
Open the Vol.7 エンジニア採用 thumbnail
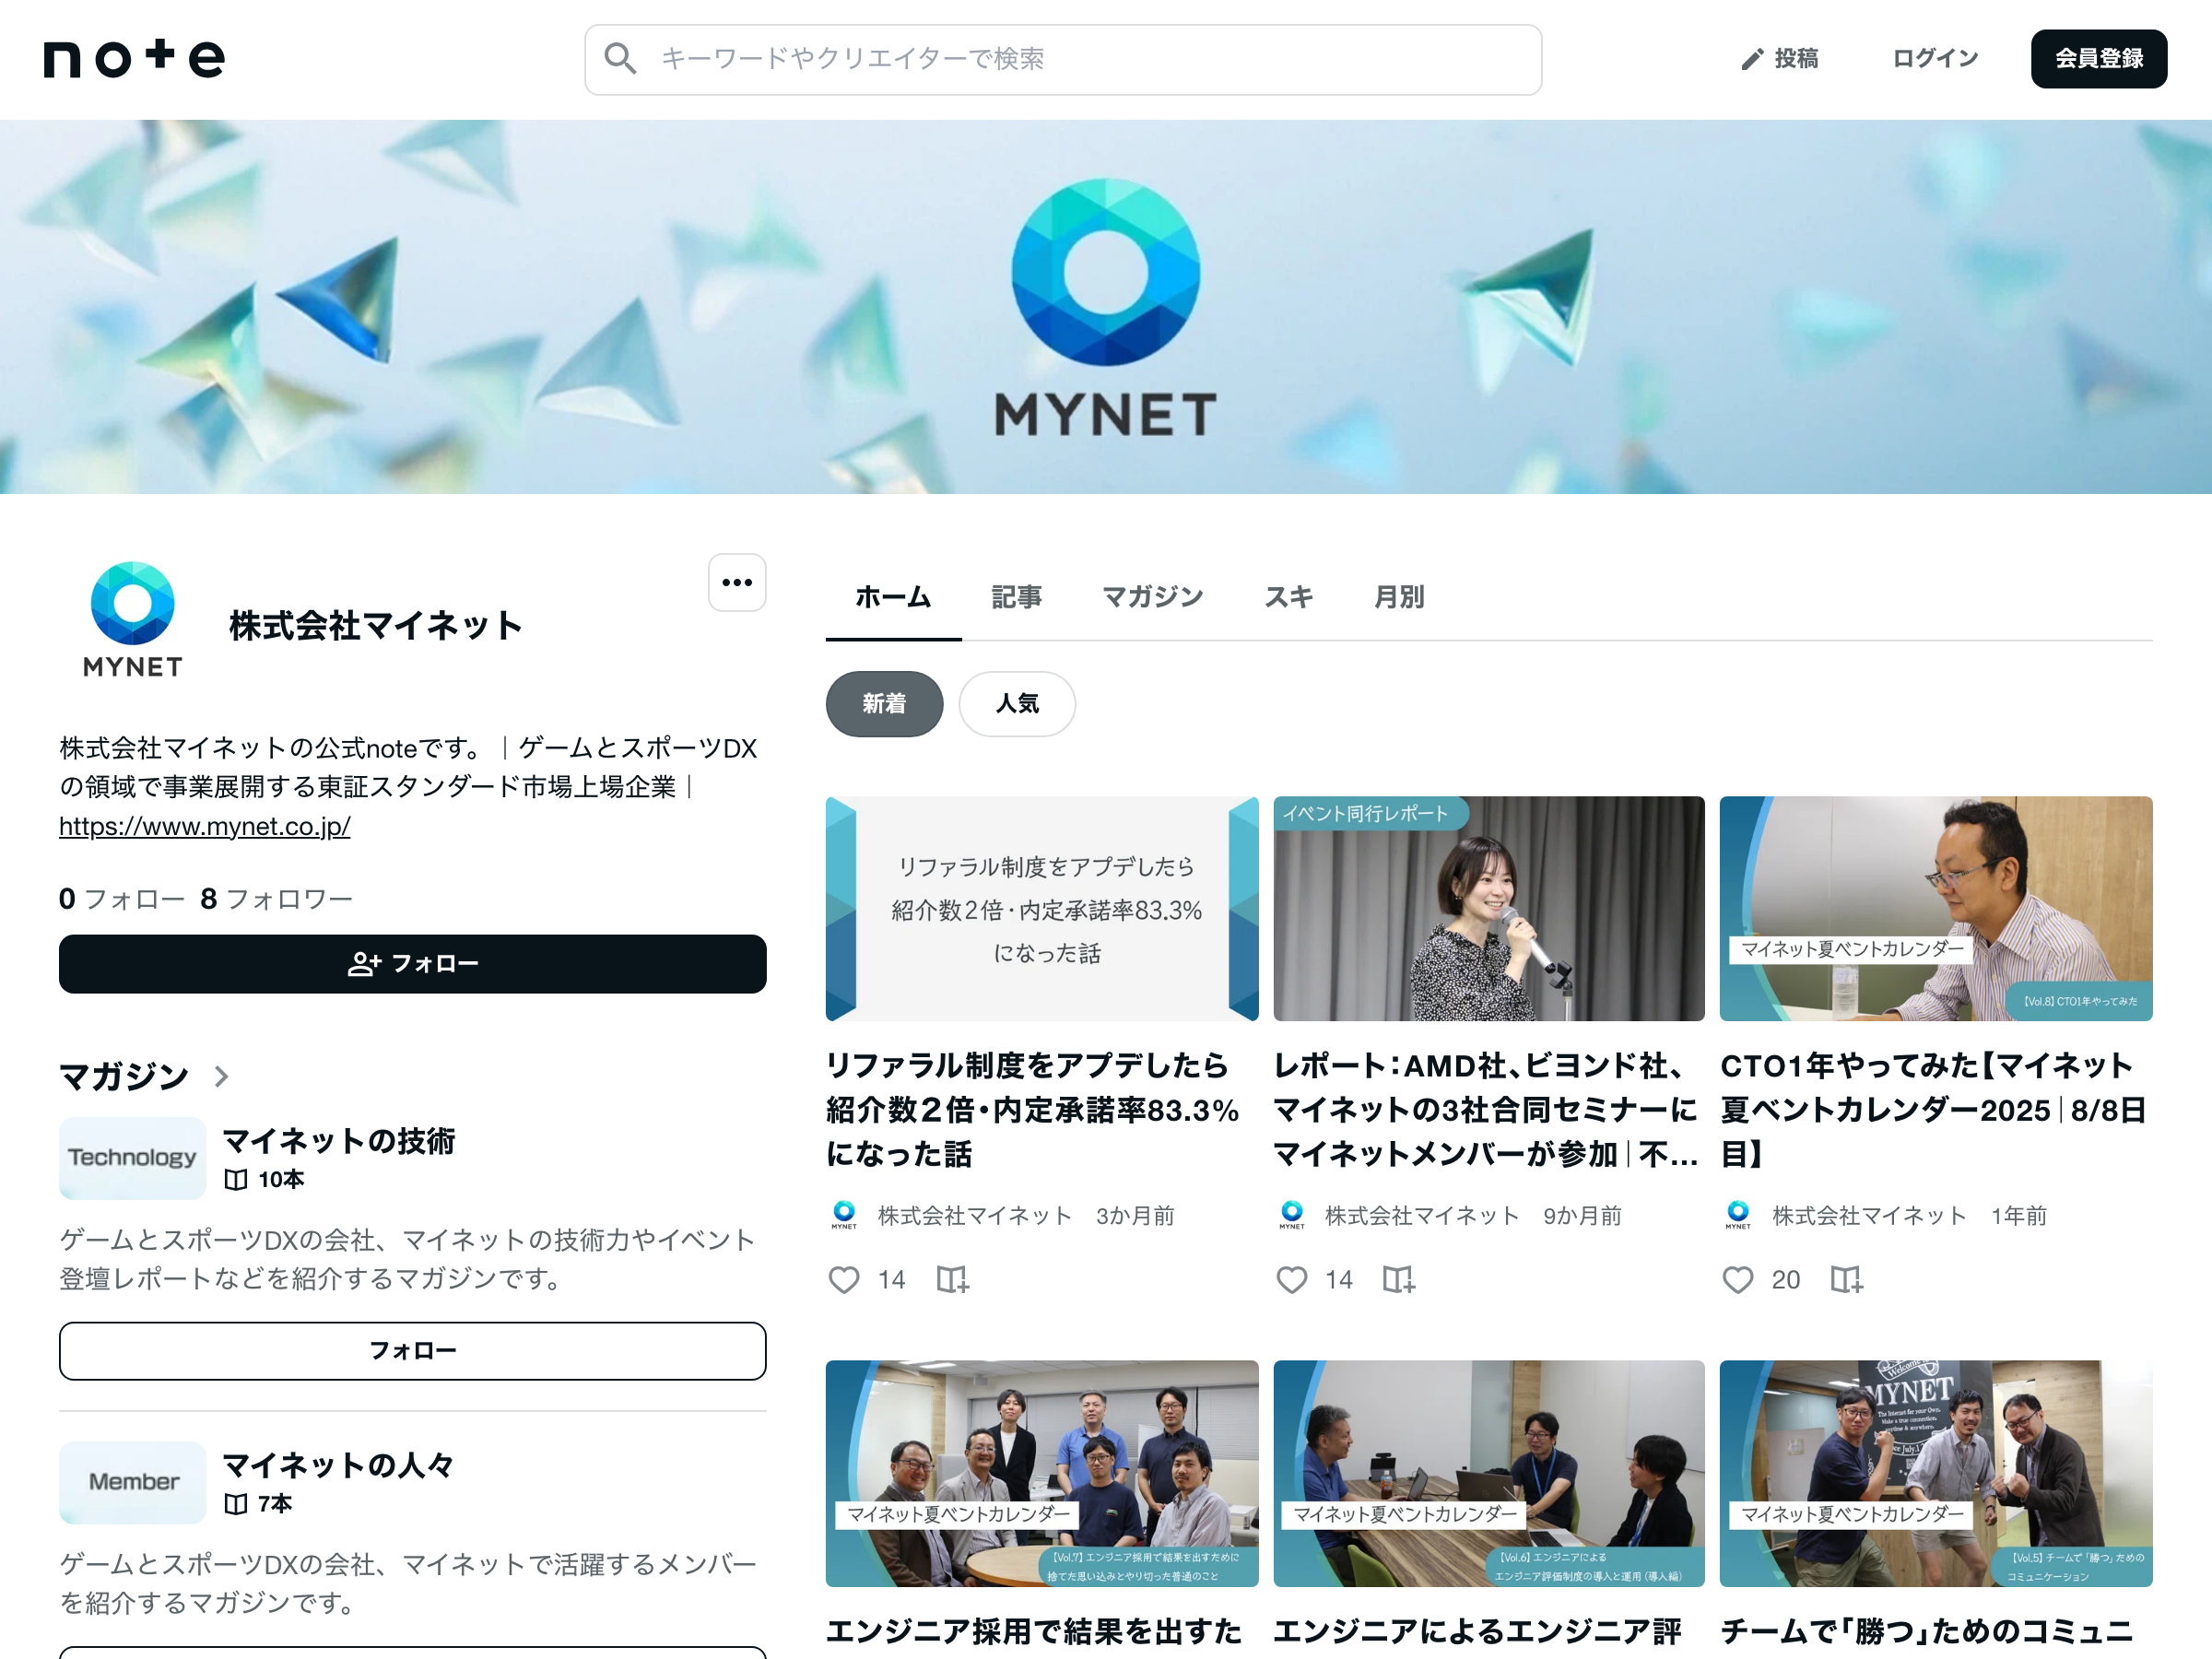pos(1042,1473)
